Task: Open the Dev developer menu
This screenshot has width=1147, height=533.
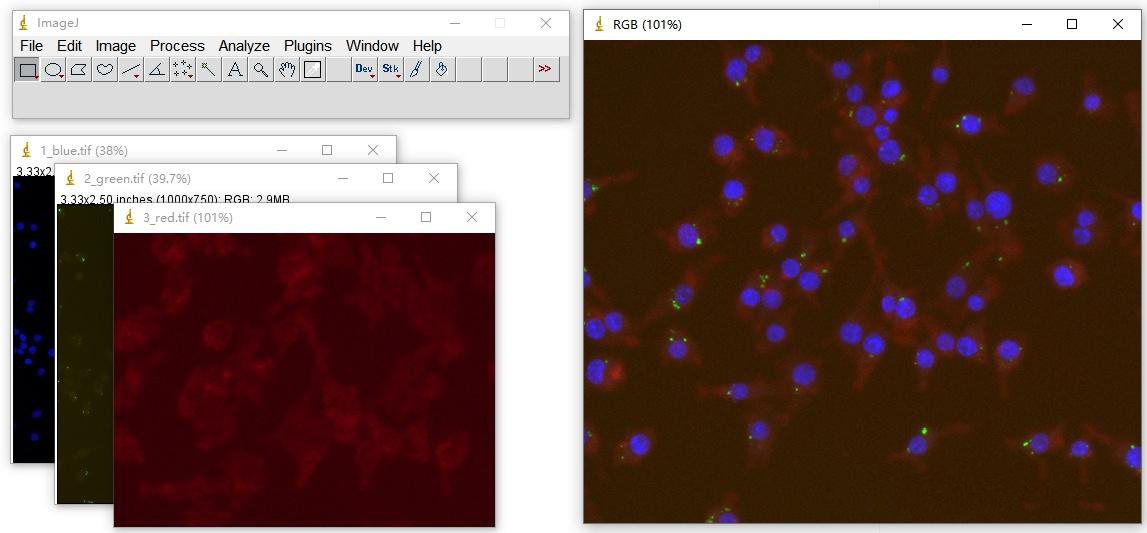Action: (364, 69)
